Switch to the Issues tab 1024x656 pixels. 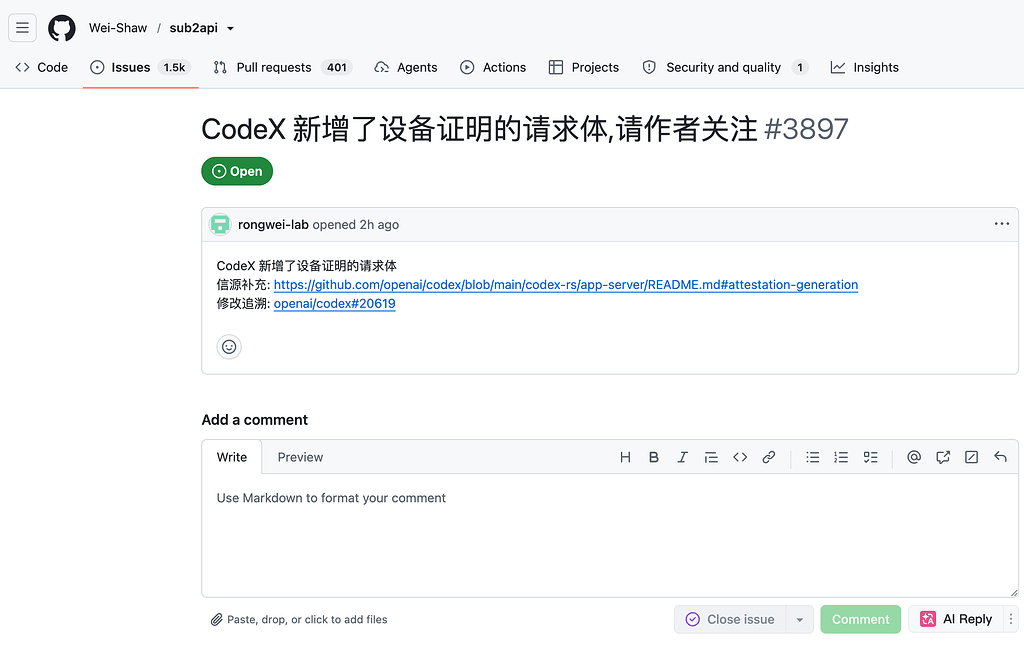click(x=140, y=67)
